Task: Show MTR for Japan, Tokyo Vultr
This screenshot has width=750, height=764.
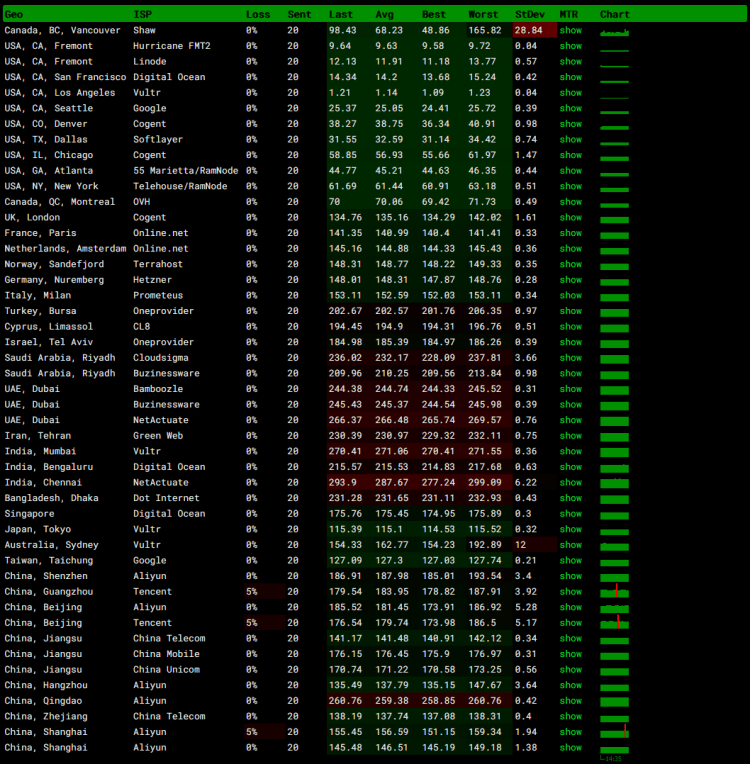Action: pyautogui.click(x=570, y=529)
